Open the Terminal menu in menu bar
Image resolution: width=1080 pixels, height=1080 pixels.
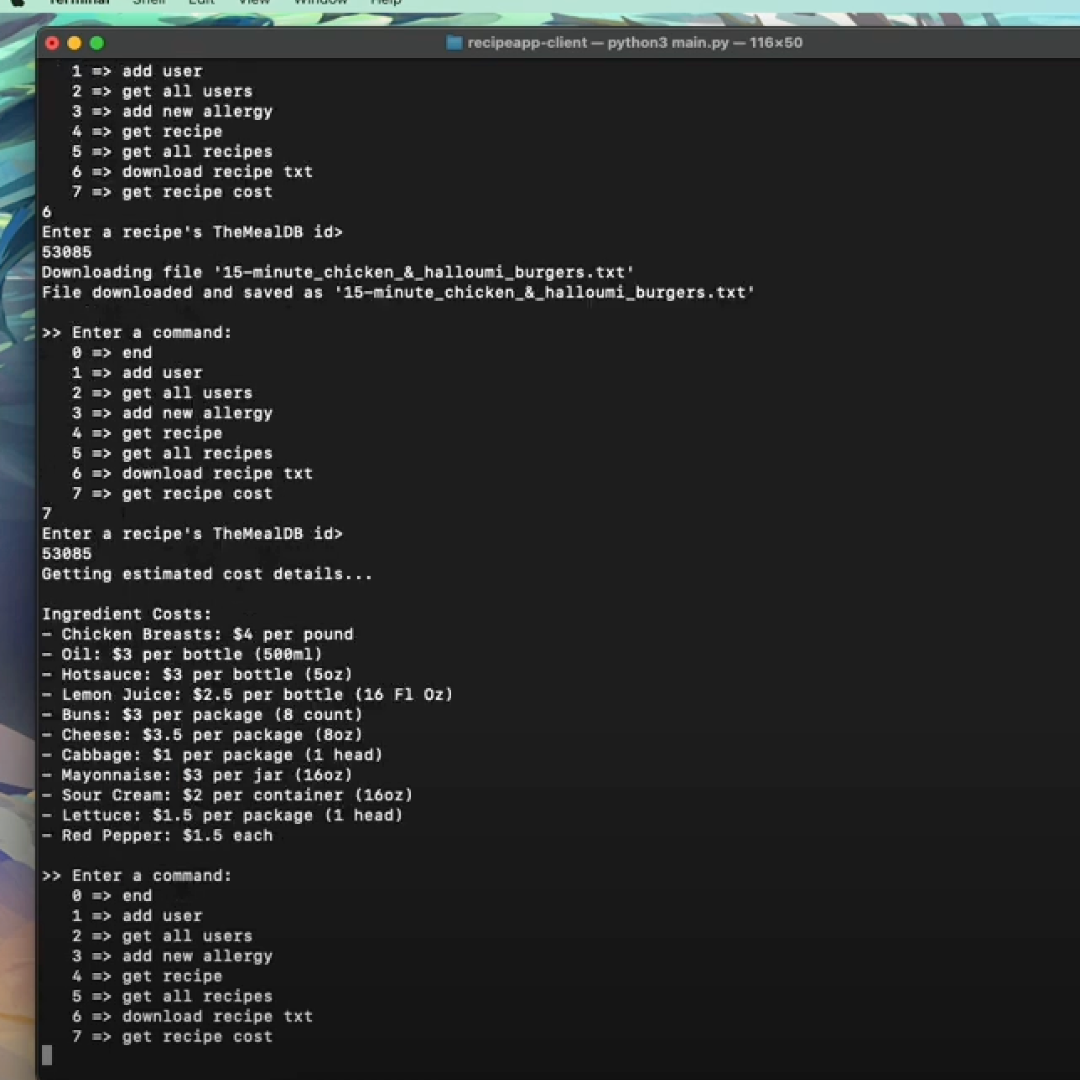(x=78, y=2)
